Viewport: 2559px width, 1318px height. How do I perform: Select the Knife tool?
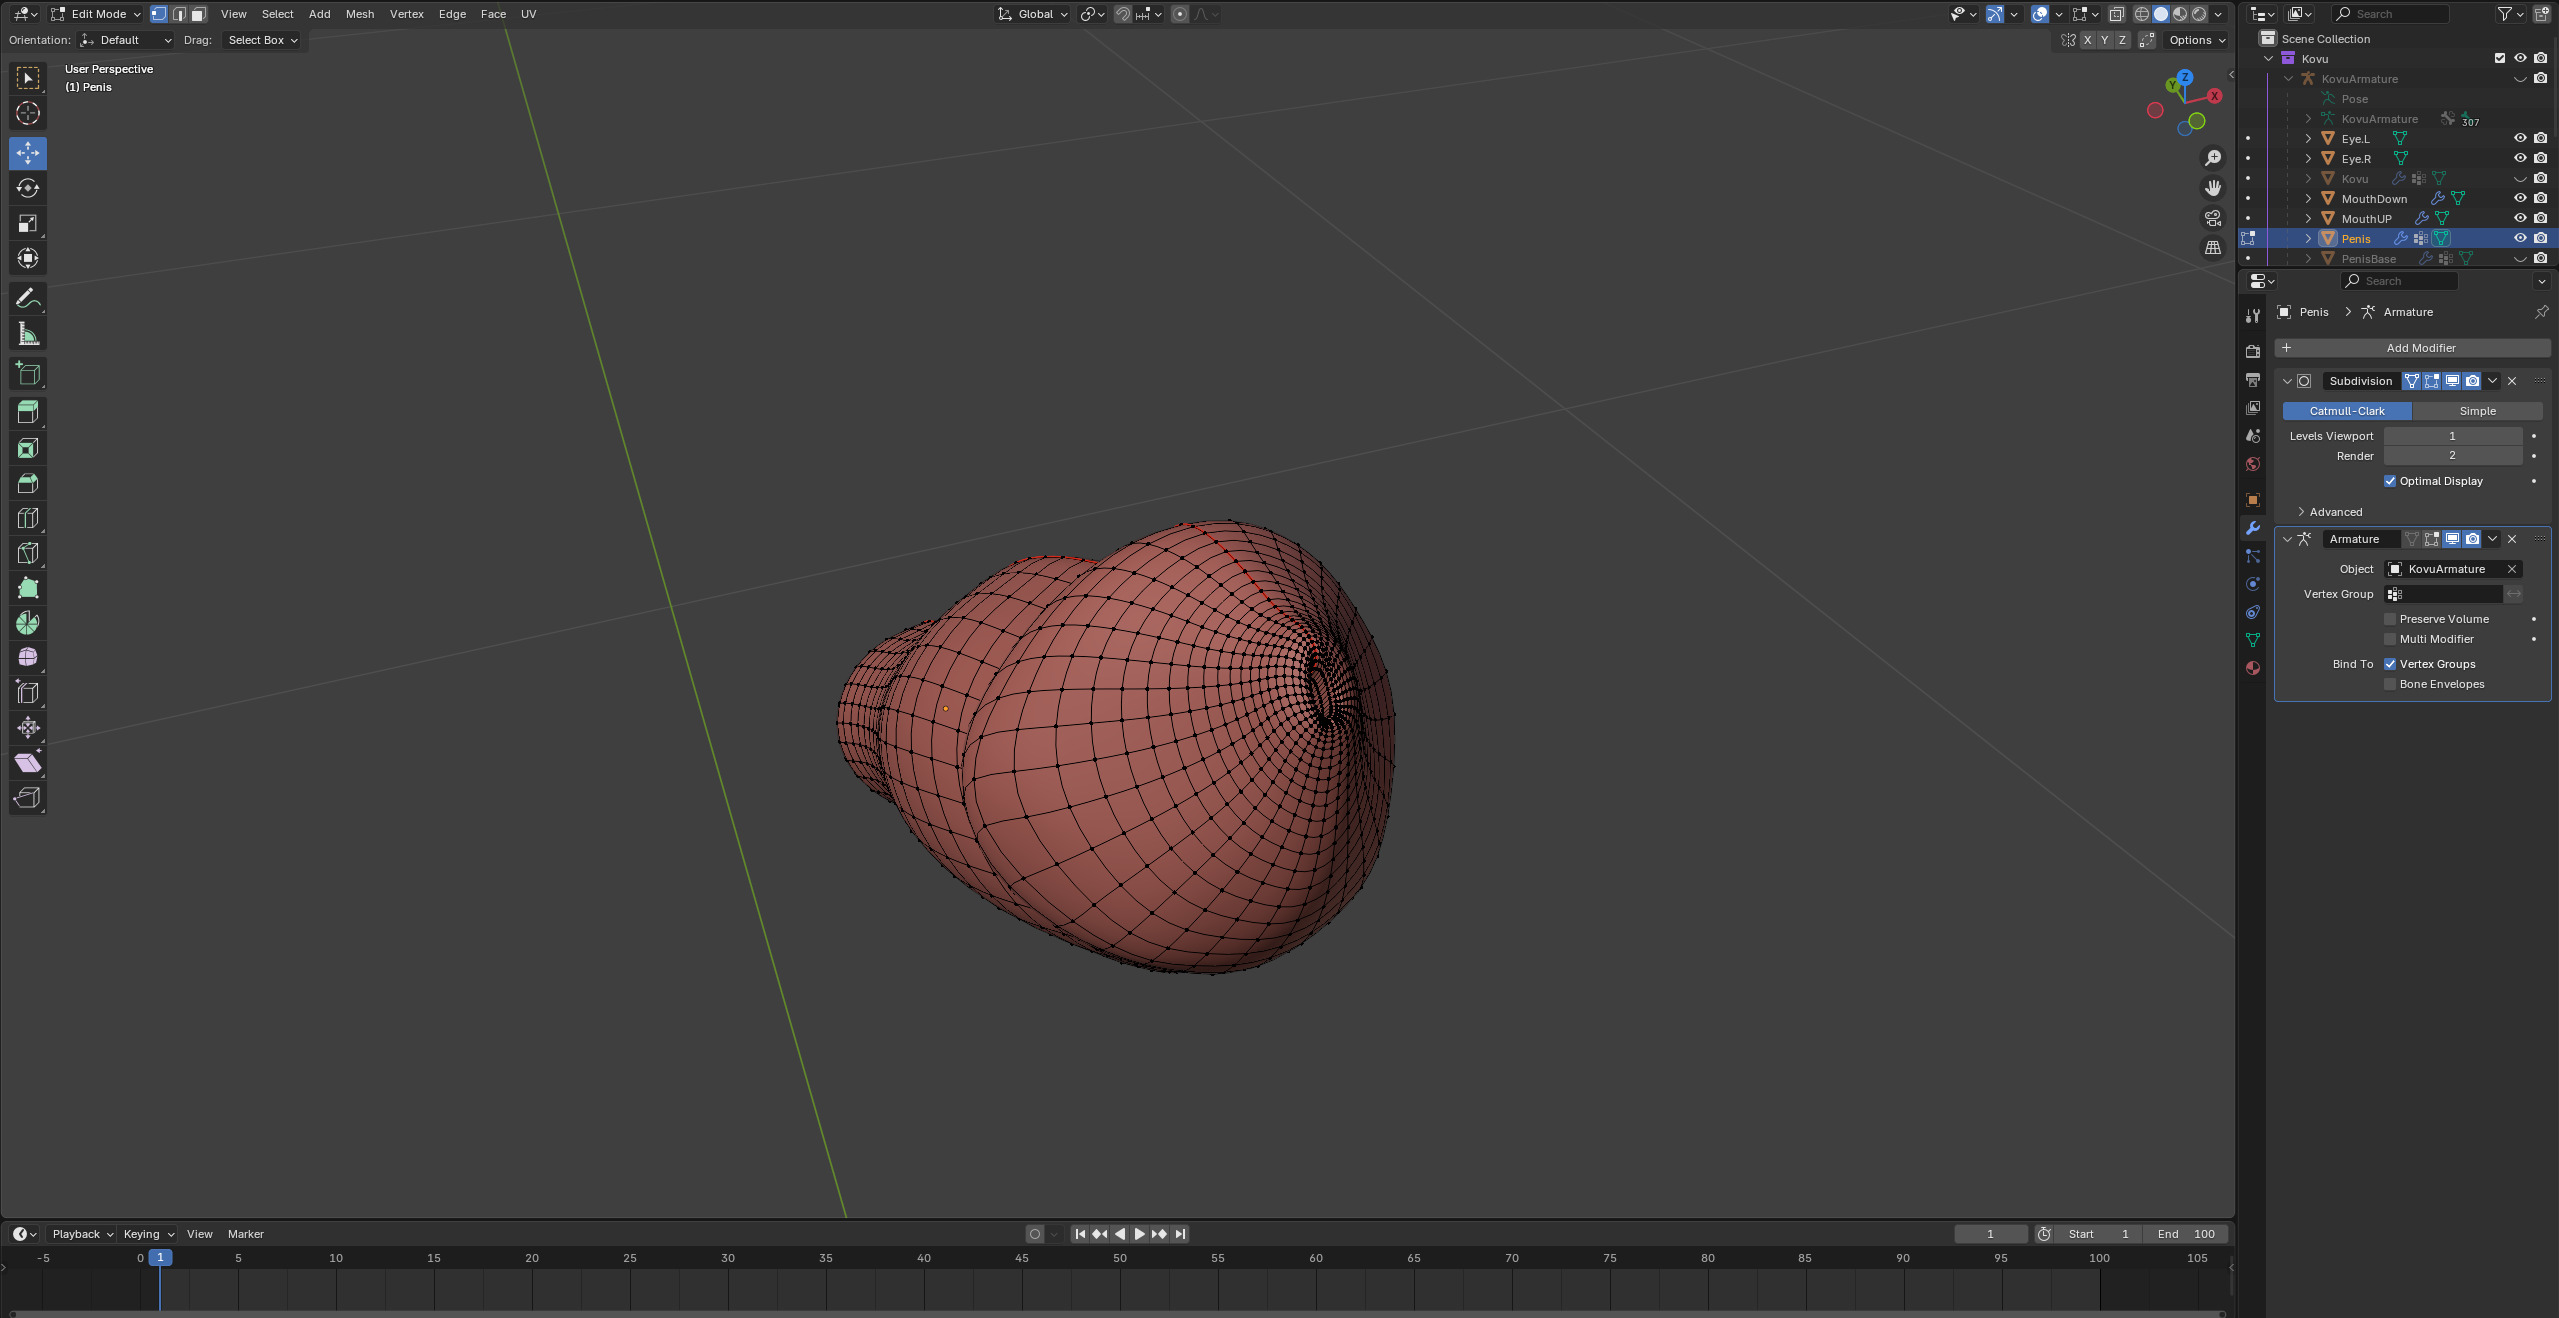click(x=28, y=553)
